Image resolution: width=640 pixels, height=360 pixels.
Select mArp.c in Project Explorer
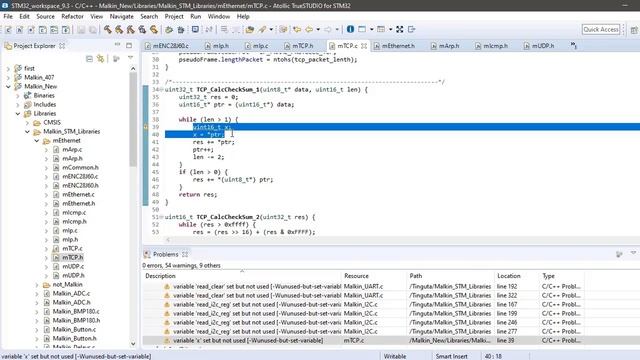click(72, 149)
